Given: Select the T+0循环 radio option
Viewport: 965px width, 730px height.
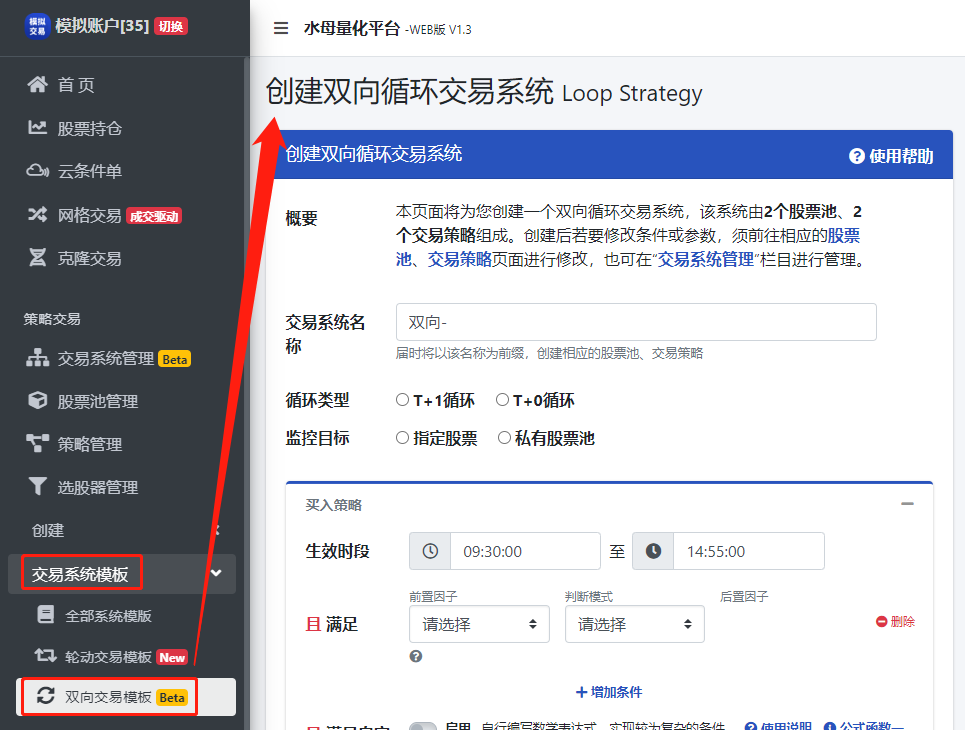Looking at the screenshot, I should [503, 400].
